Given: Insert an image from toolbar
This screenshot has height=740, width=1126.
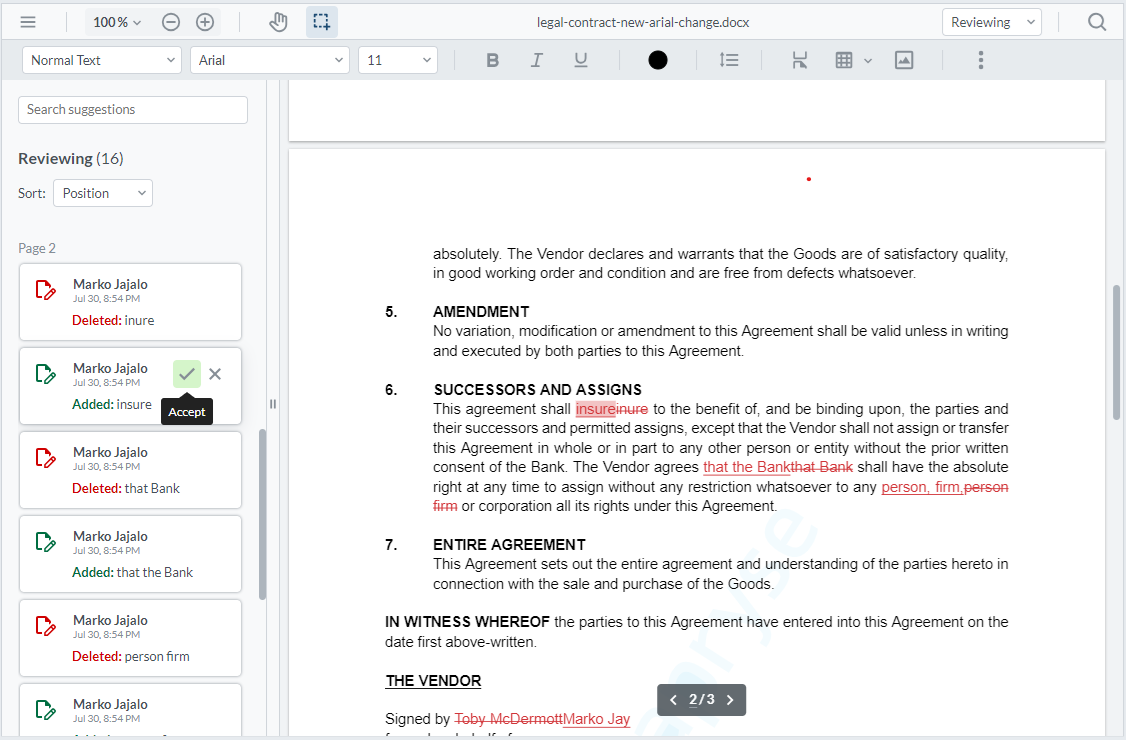Looking at the screenshot, I should (x=904, y=60).
